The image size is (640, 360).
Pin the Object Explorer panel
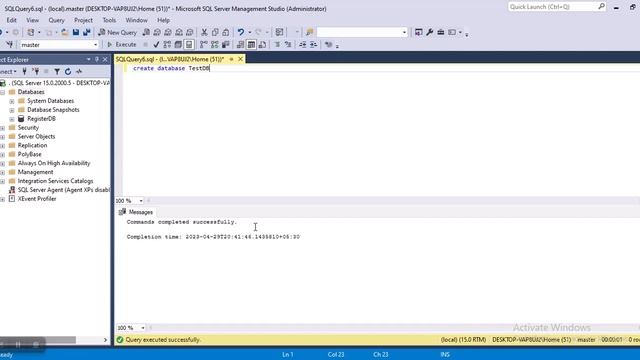coord(97,60)
